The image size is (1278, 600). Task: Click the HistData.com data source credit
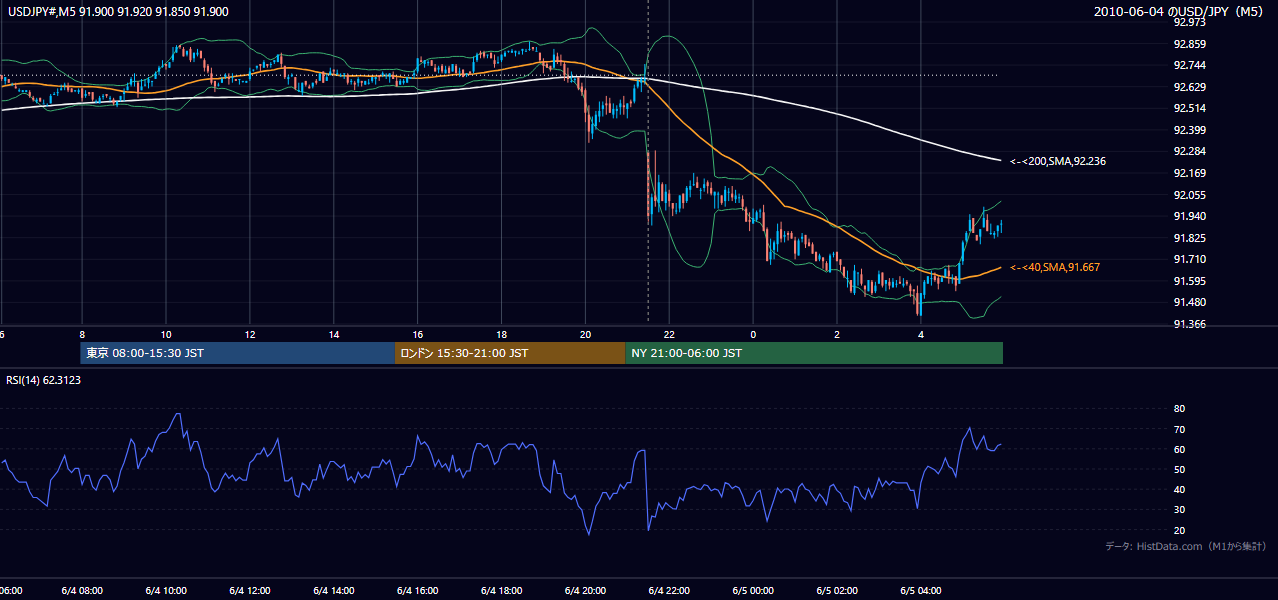[1186, 546]
